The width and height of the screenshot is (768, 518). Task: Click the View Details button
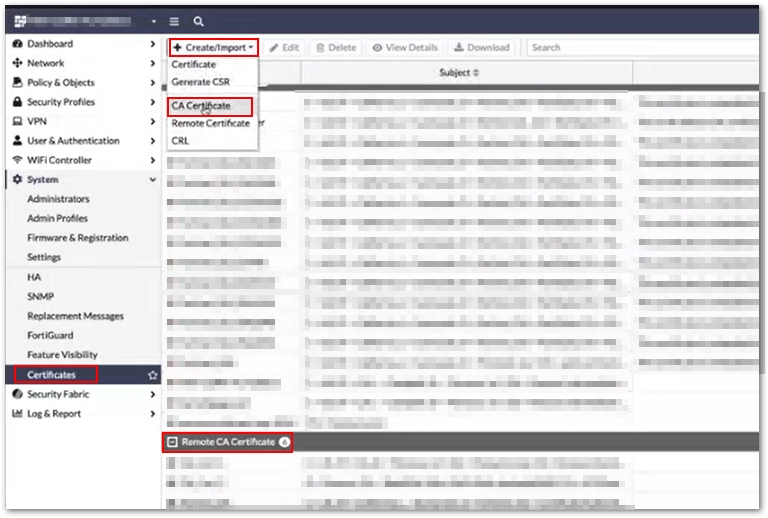pyautogui.click(x=405, y=47)
